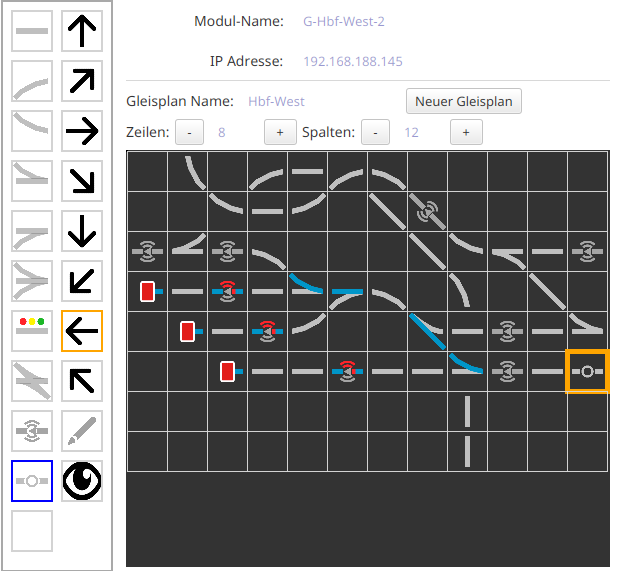Toggle the eye view mode icon

coord(82,480)
